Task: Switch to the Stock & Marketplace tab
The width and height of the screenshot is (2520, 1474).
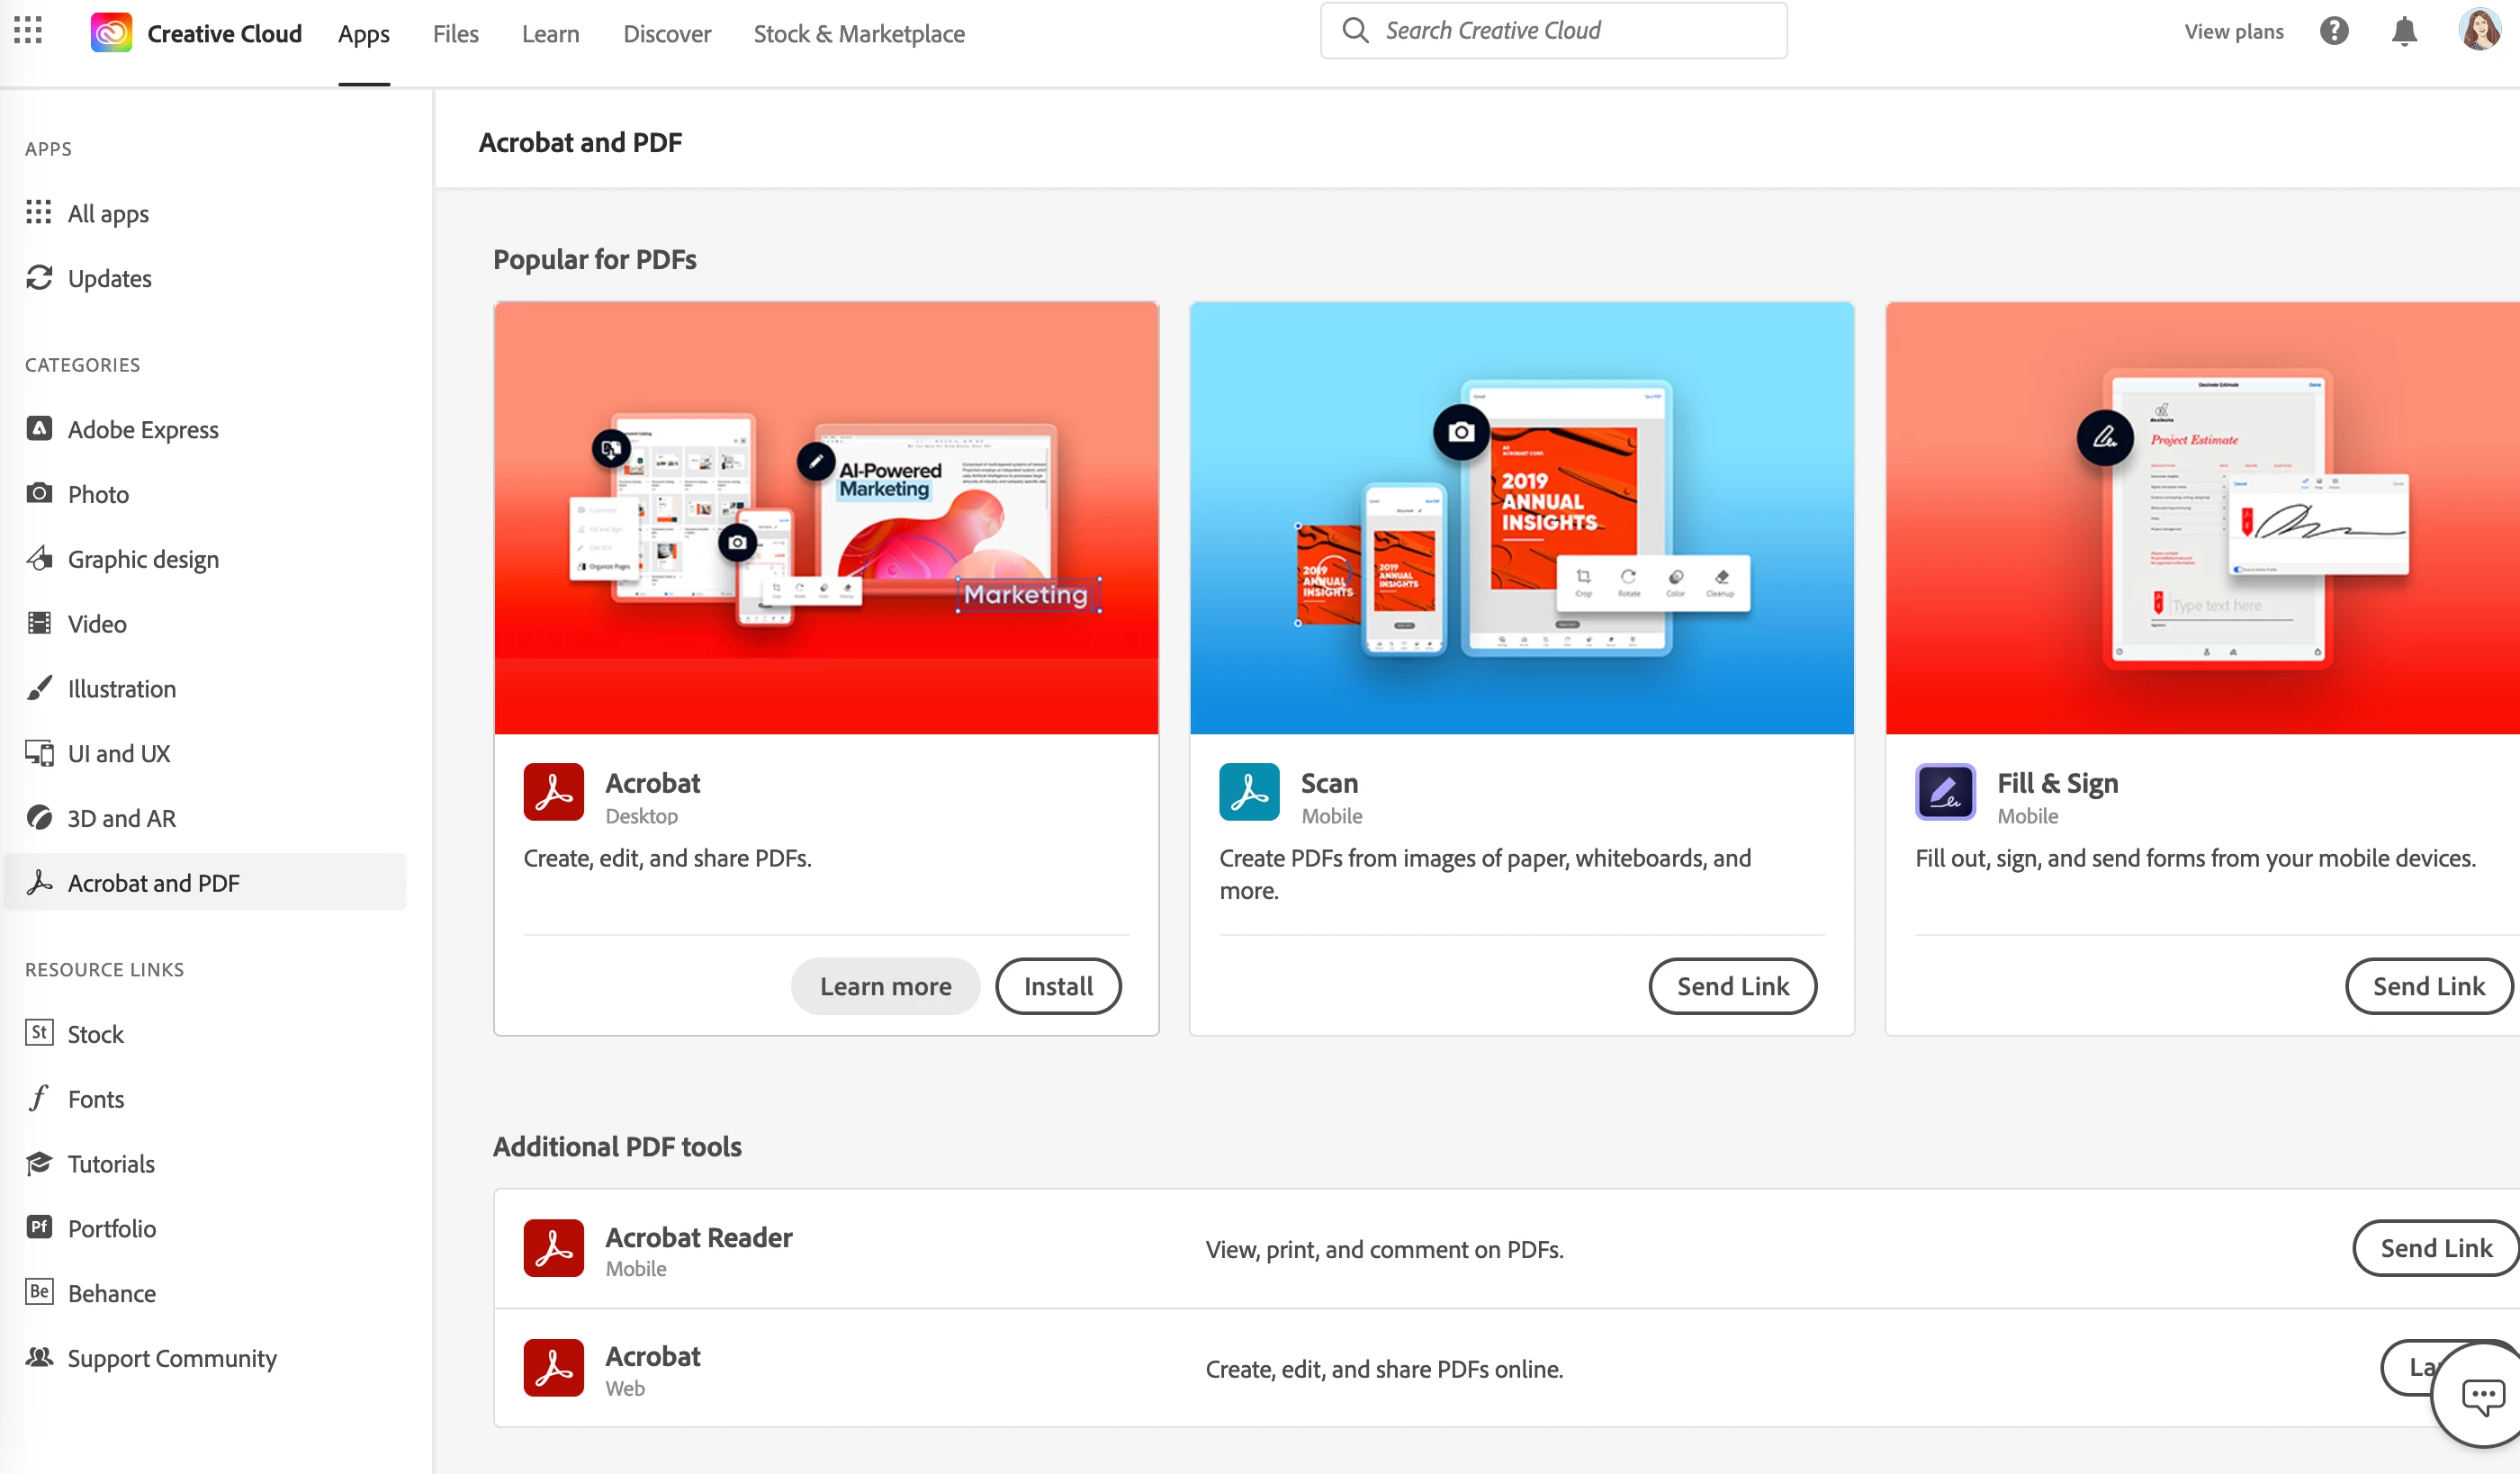Action: pyautogui.click(x=858, y=33)
